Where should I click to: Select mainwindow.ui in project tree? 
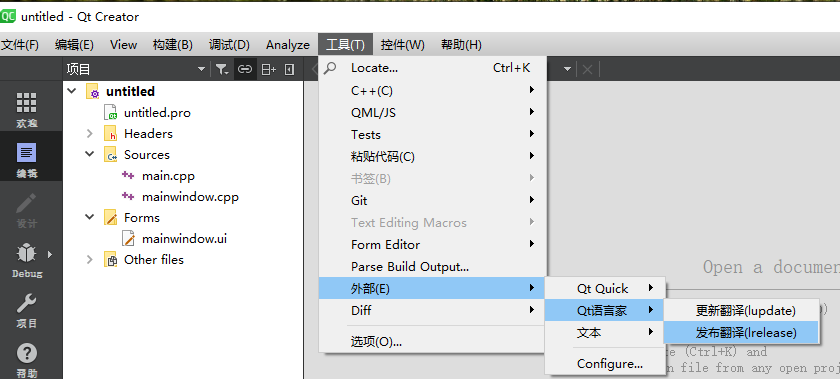click(184, 239)
